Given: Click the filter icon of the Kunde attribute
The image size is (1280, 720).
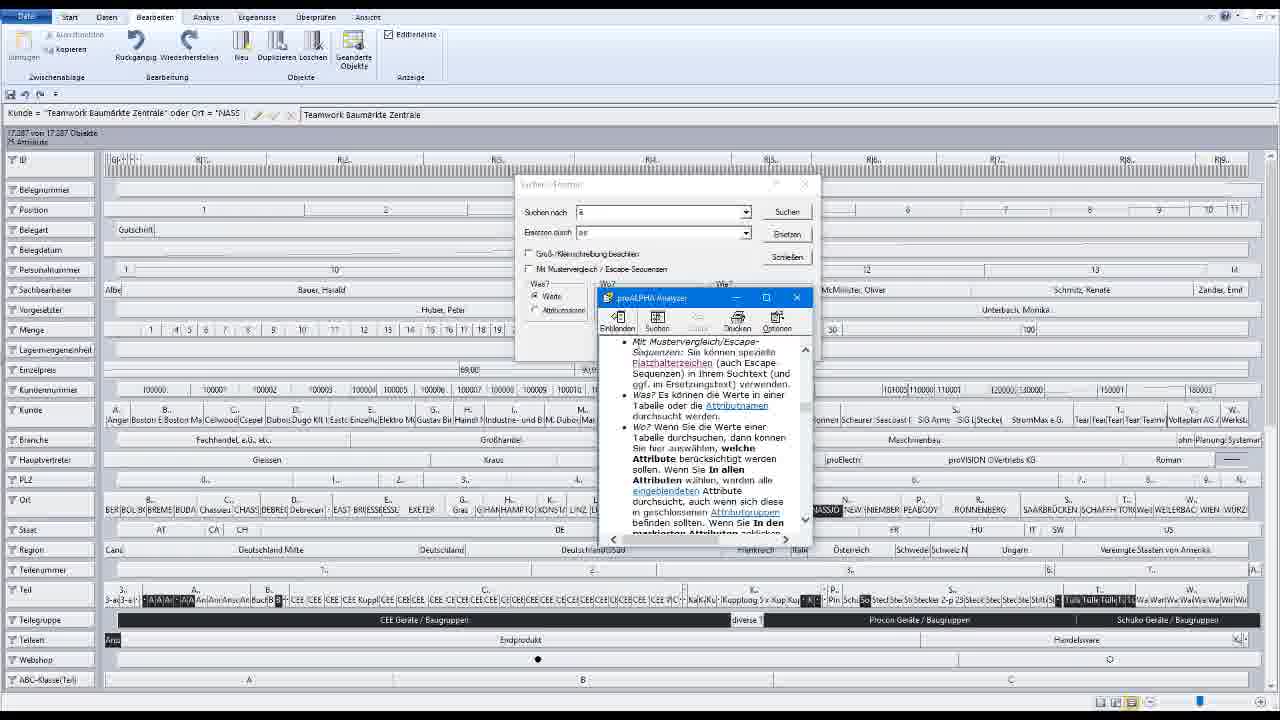Looking at the screenshot, I should point(12,410).
